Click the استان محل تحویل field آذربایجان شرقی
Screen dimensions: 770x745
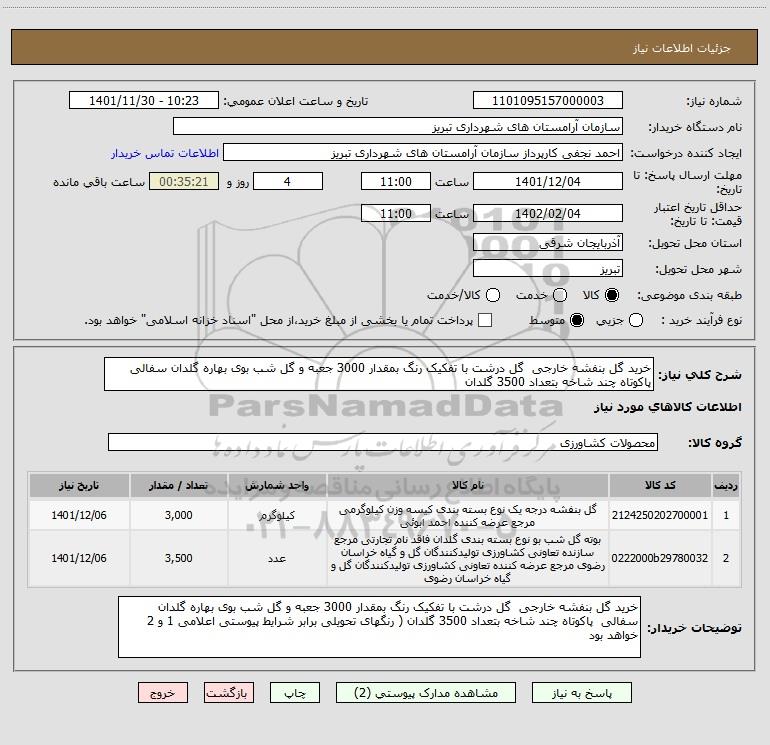pos(548,243)
